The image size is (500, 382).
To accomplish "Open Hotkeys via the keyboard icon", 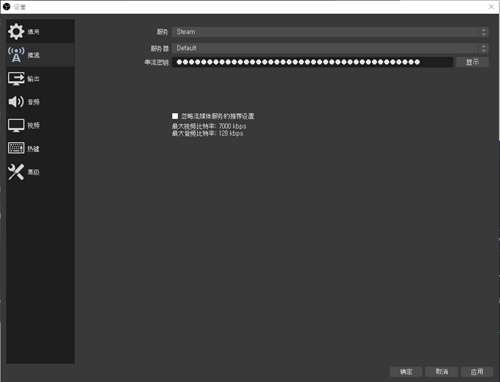I will coord(16,148).
